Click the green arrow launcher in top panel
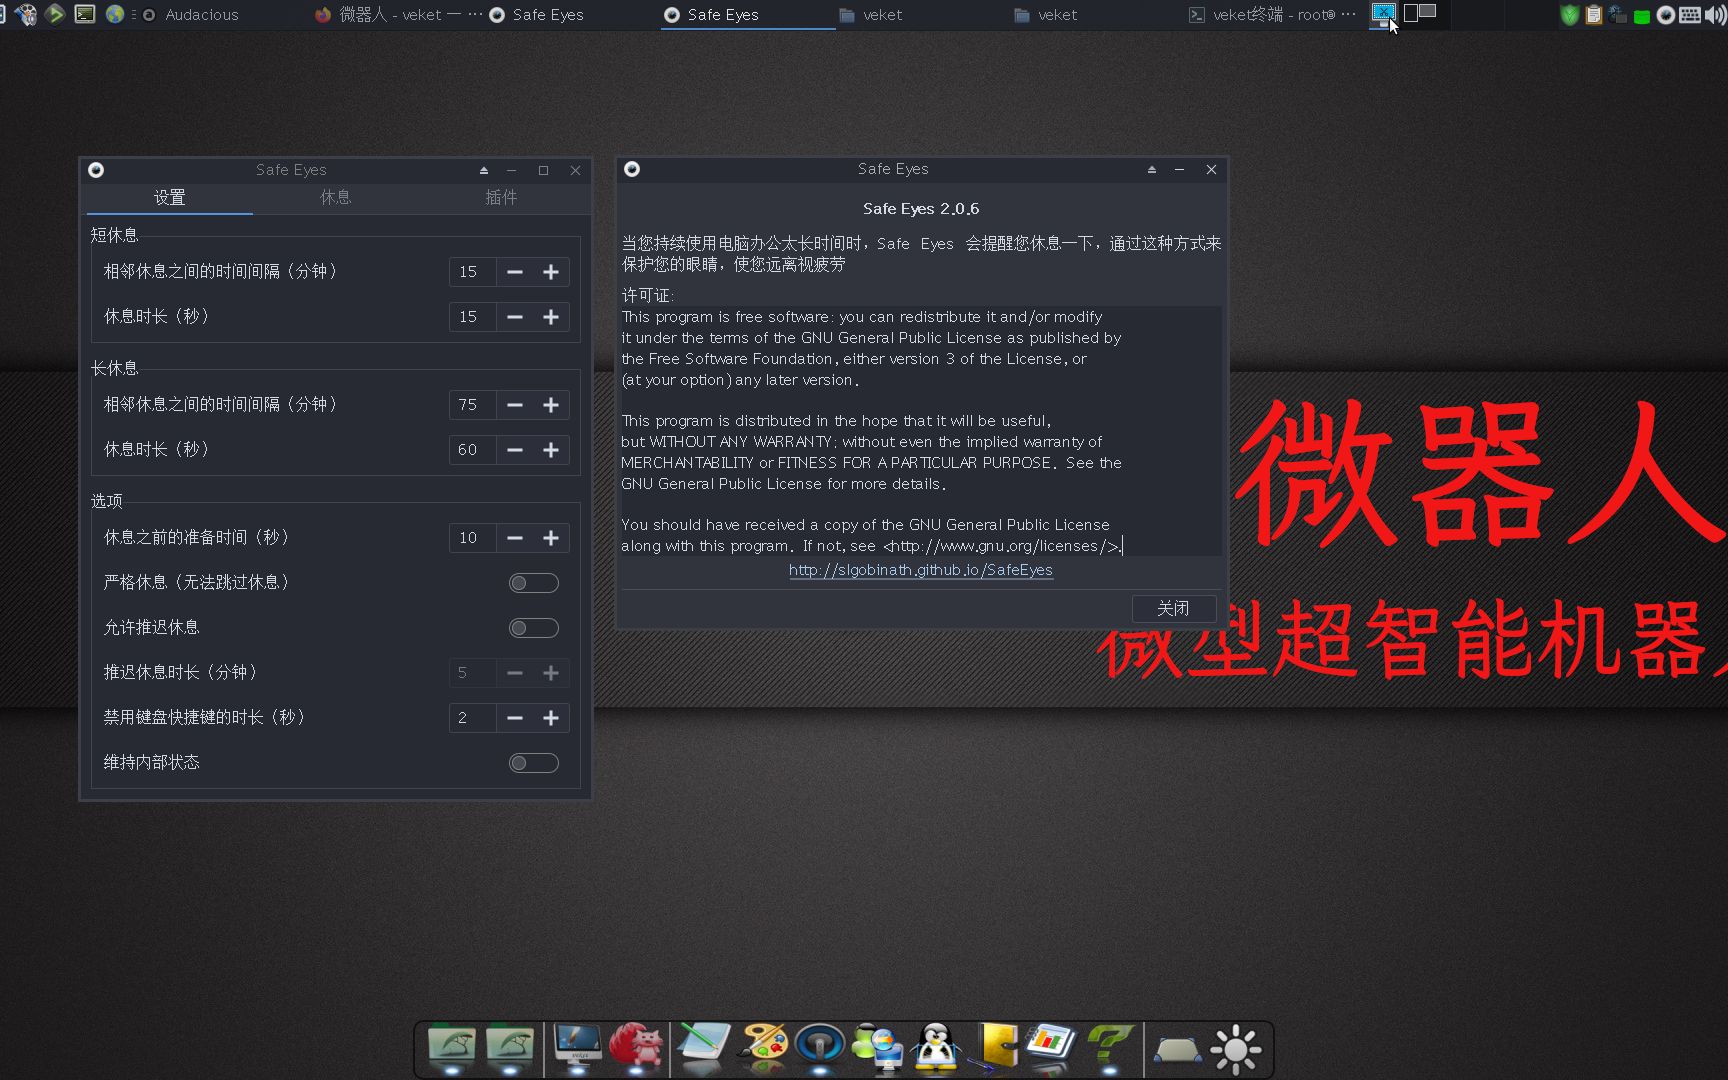The width and height of the screenshot is (1728, 1080). pos(55,14)
